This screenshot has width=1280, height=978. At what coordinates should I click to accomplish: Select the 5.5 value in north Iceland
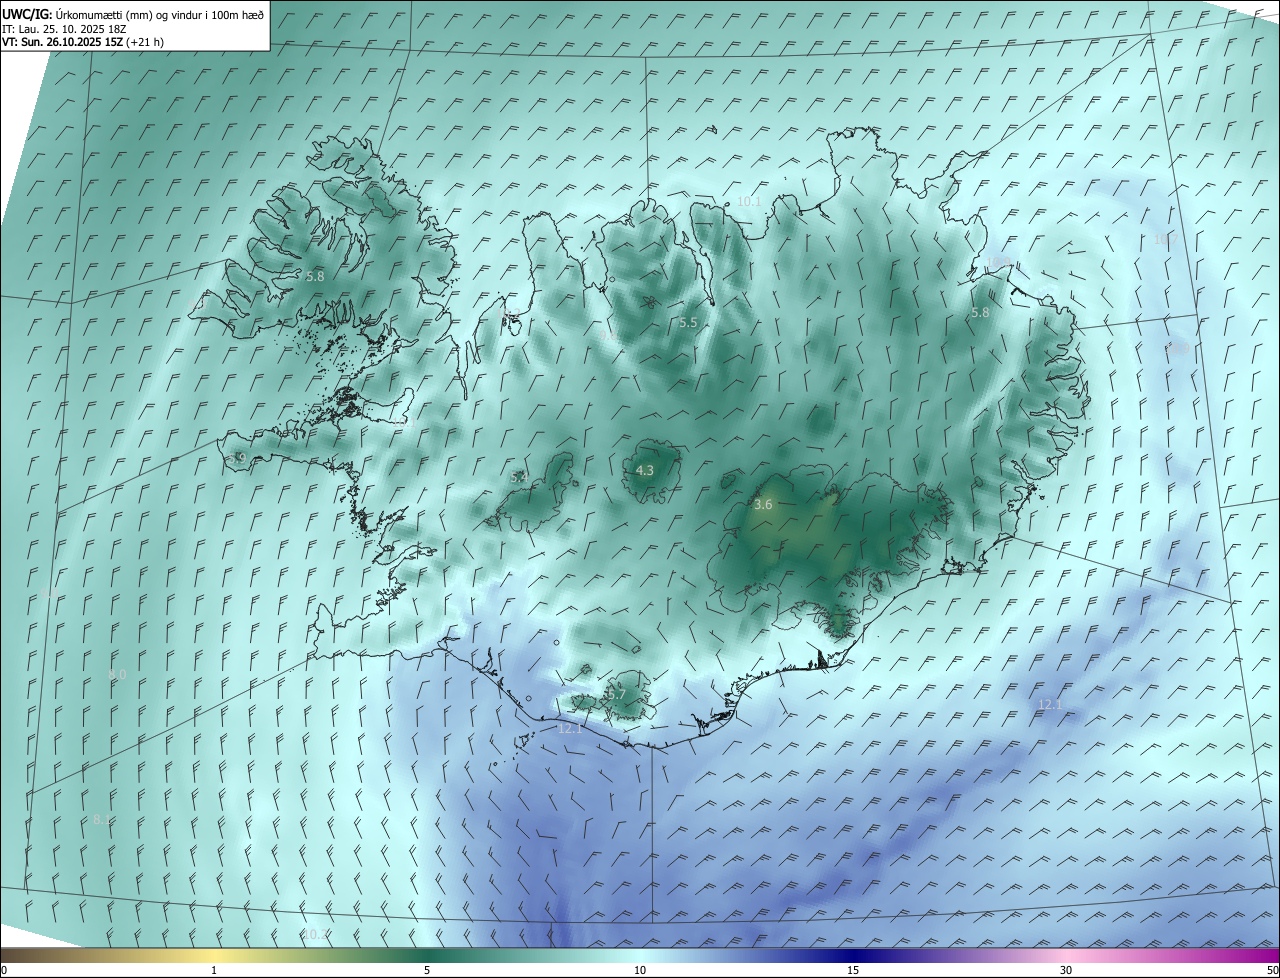tap(688, 323)
